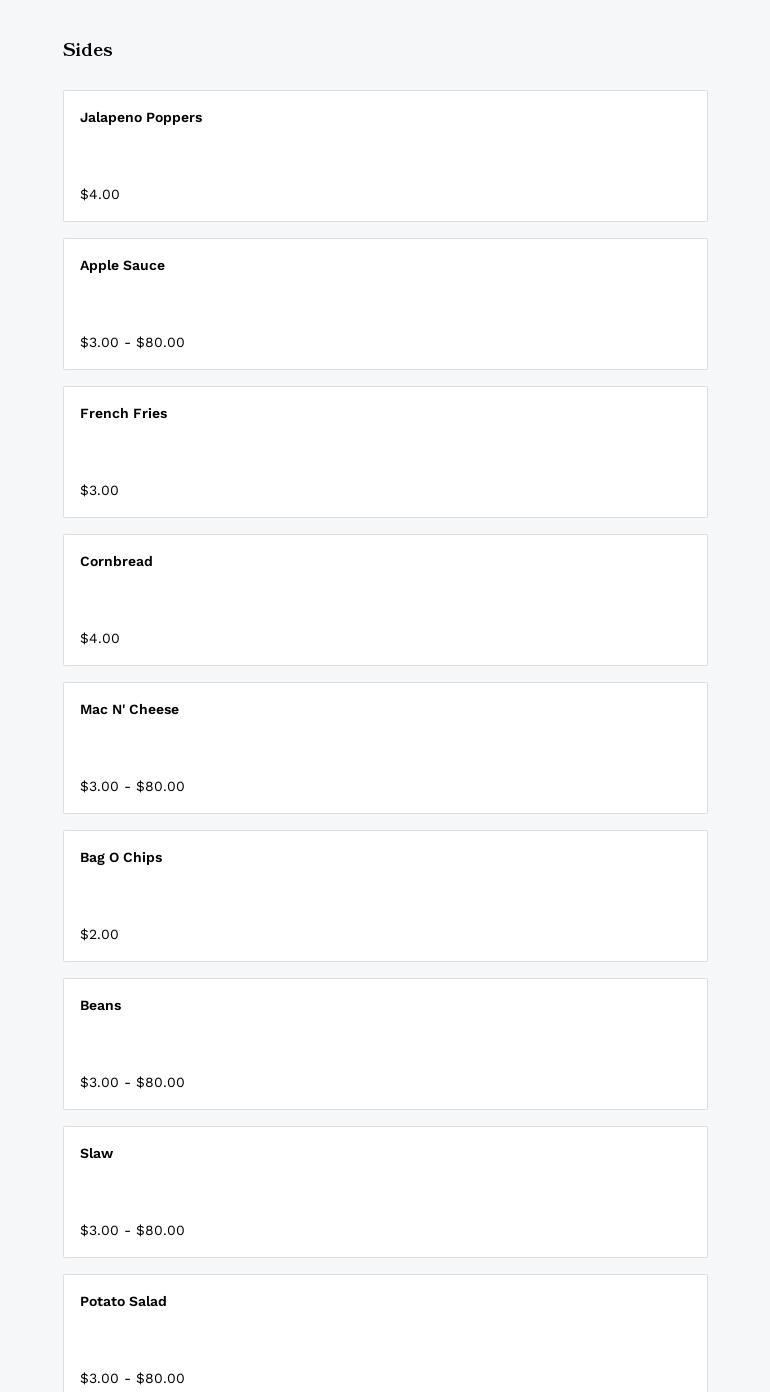Screen dimensions: 770x1392
Task: Click the $4.00 price under Jalapeno Poppers
Action: (100, 195)
